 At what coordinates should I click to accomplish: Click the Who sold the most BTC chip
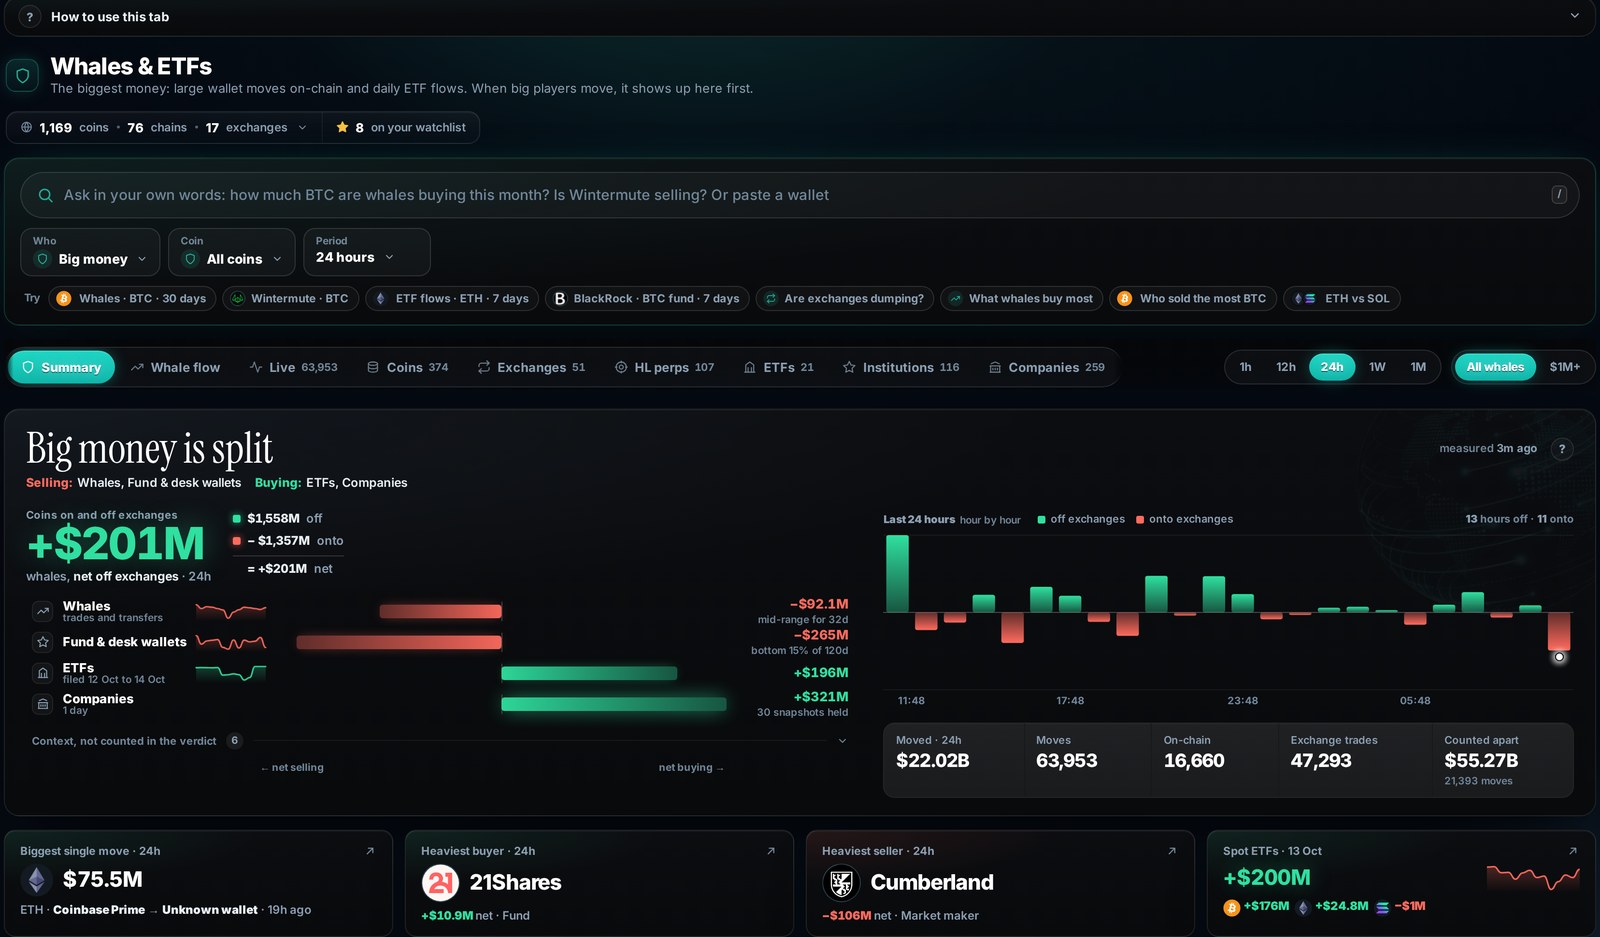(1193, 299)
